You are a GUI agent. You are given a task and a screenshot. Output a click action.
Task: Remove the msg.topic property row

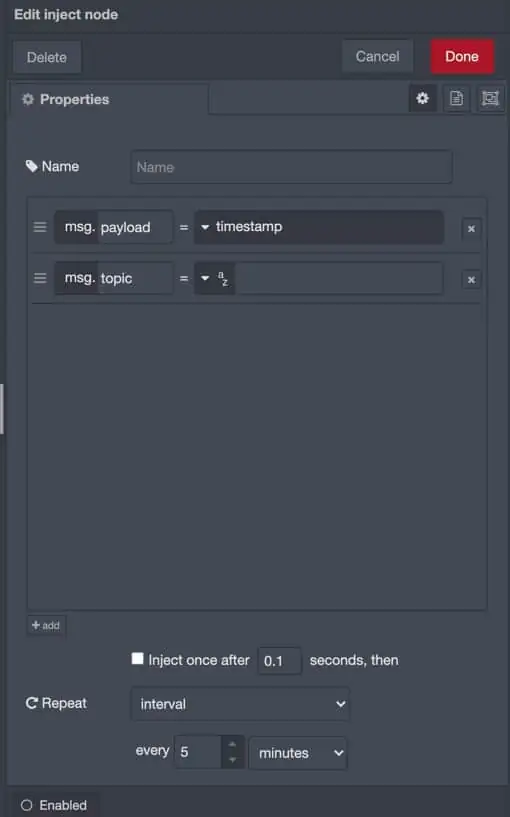[471, 280]
